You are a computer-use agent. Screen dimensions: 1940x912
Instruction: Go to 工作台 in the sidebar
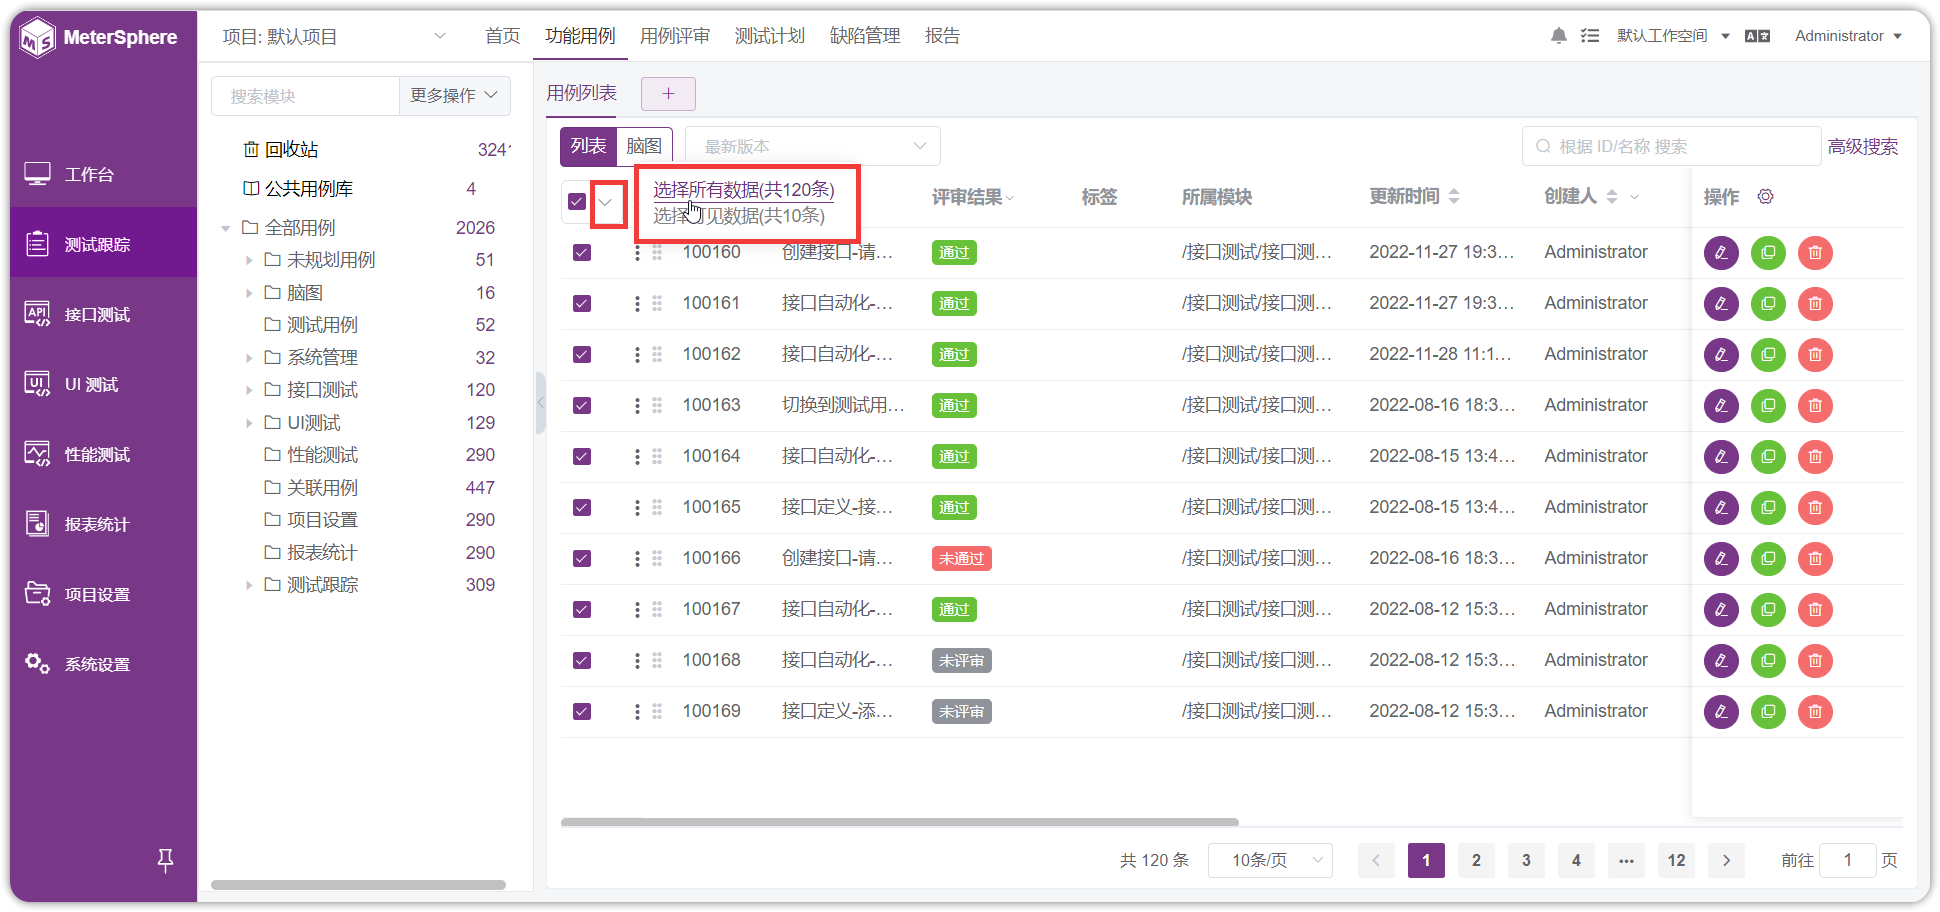pos(103,175)
